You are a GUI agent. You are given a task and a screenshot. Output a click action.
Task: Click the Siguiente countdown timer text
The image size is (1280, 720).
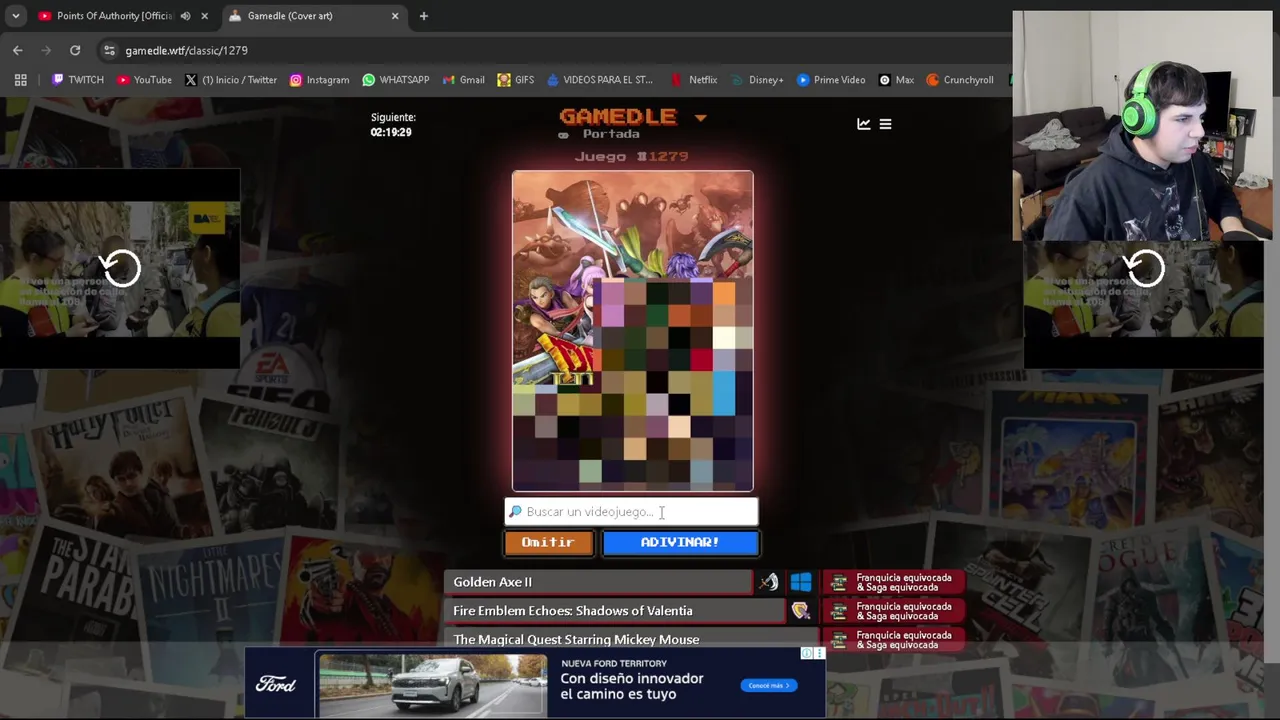[x=393, y=125]
